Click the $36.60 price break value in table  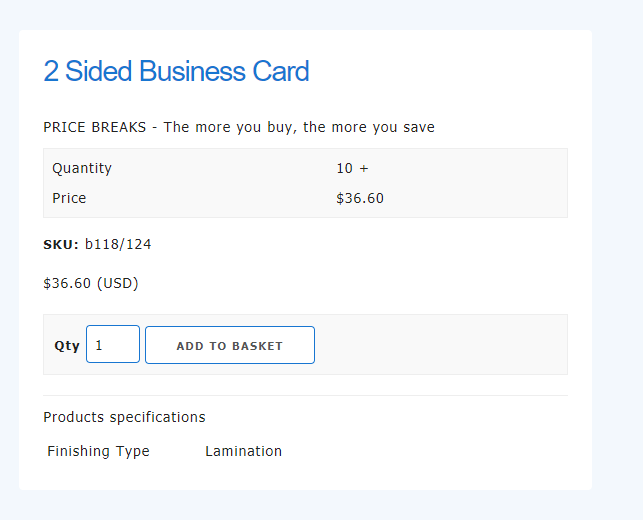[360, 198]
